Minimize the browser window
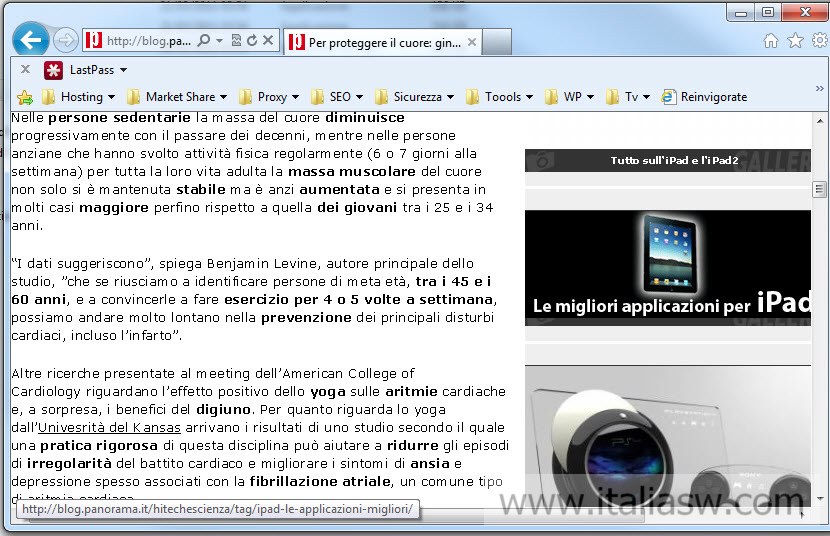Viewport: 830px width, 536px height. [741, 13]
